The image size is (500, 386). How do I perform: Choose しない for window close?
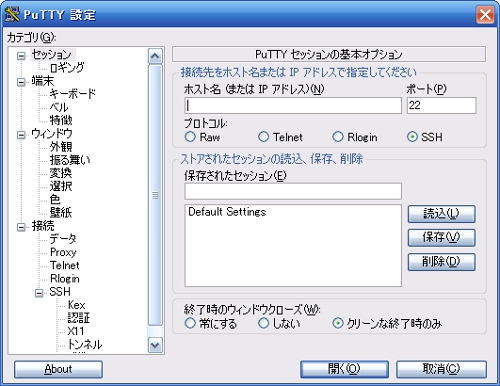tap(263, 323)
